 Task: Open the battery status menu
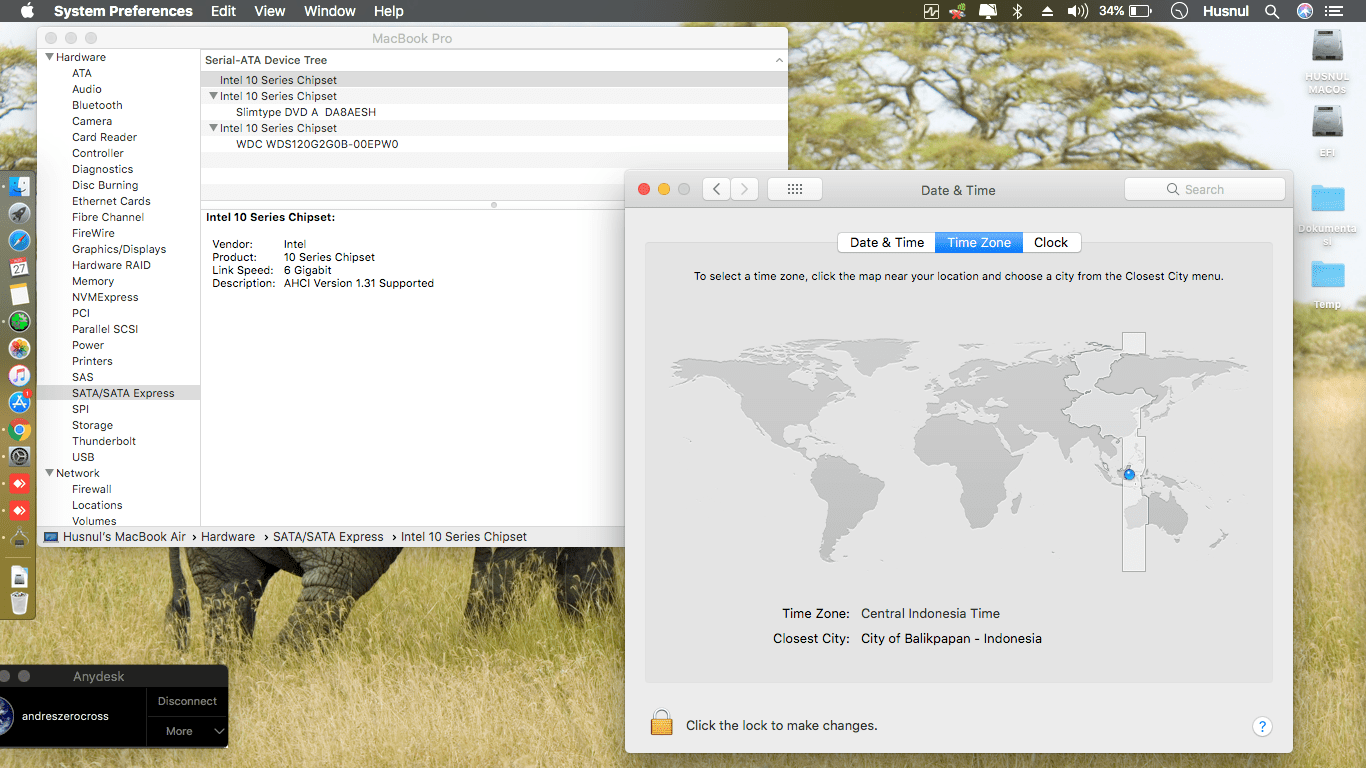pyautogui.click(x=1126, y=11)
